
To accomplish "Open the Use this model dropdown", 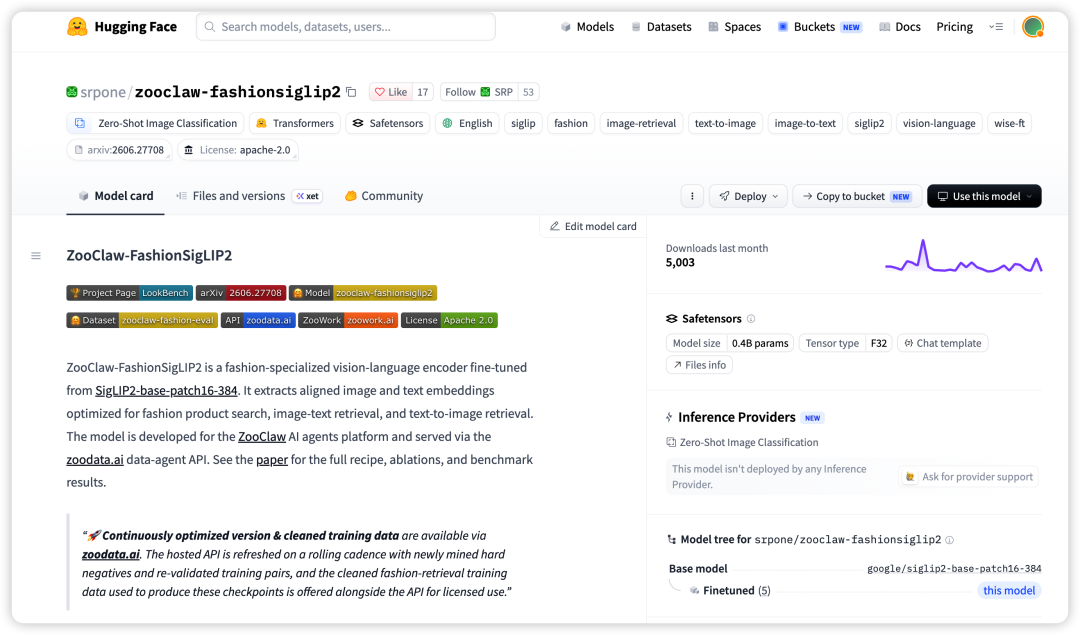I will pos(984,196).
